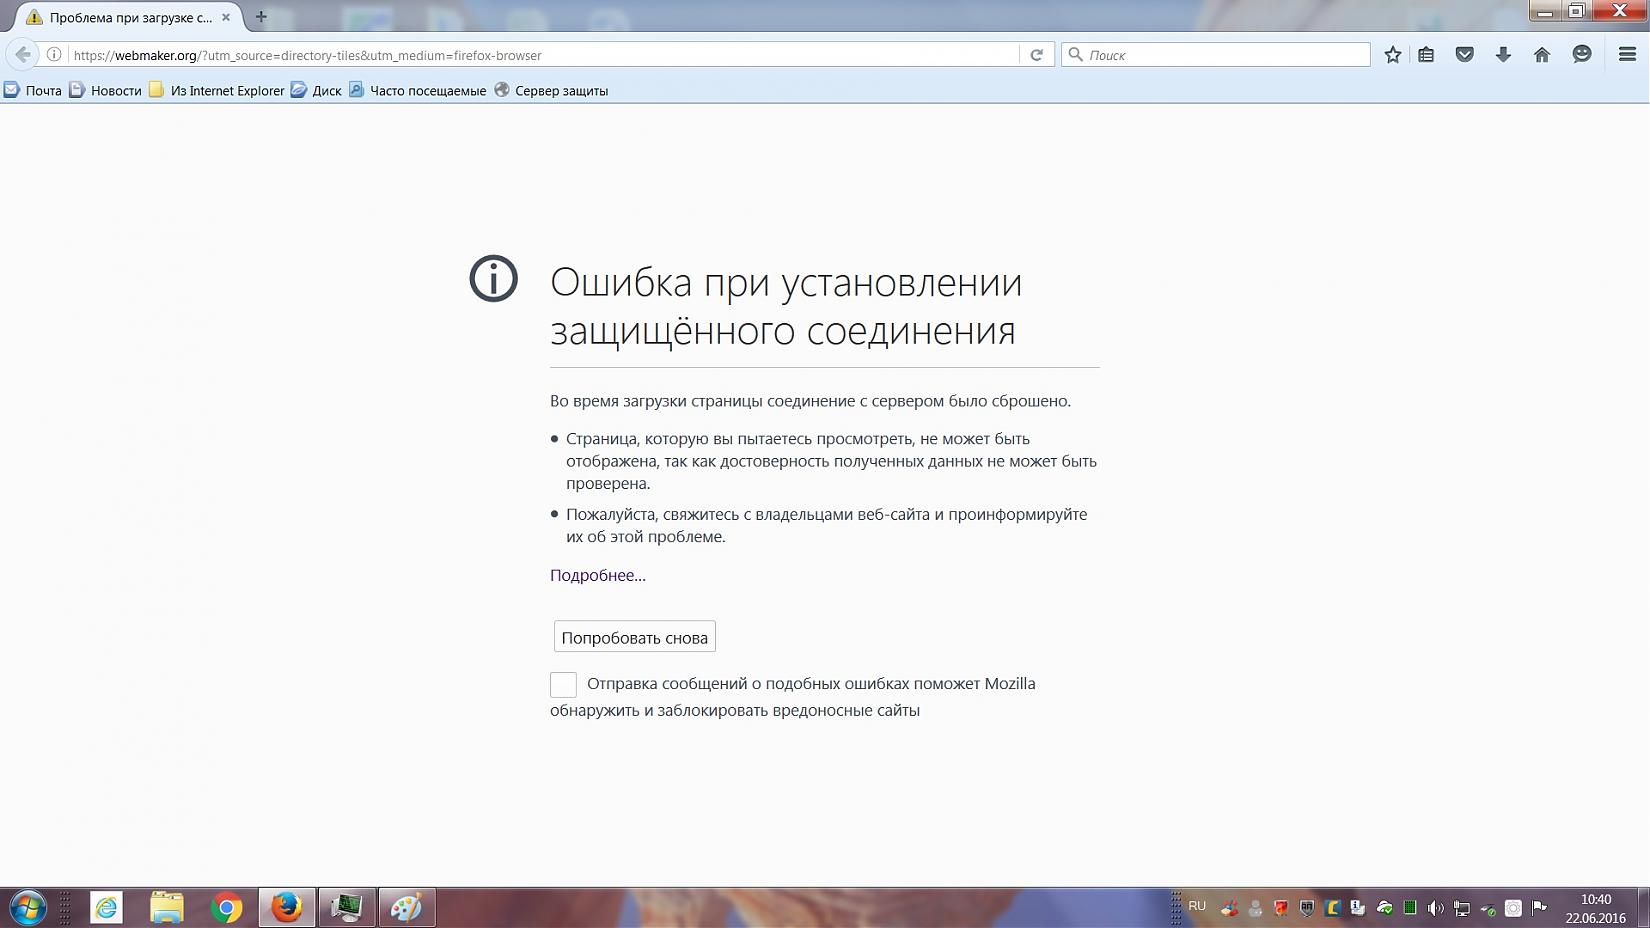Image resolution: width=1650 pixels, height=928 pixels.
Task: Switch the RU input language indicator
Action: point(1197,906)
